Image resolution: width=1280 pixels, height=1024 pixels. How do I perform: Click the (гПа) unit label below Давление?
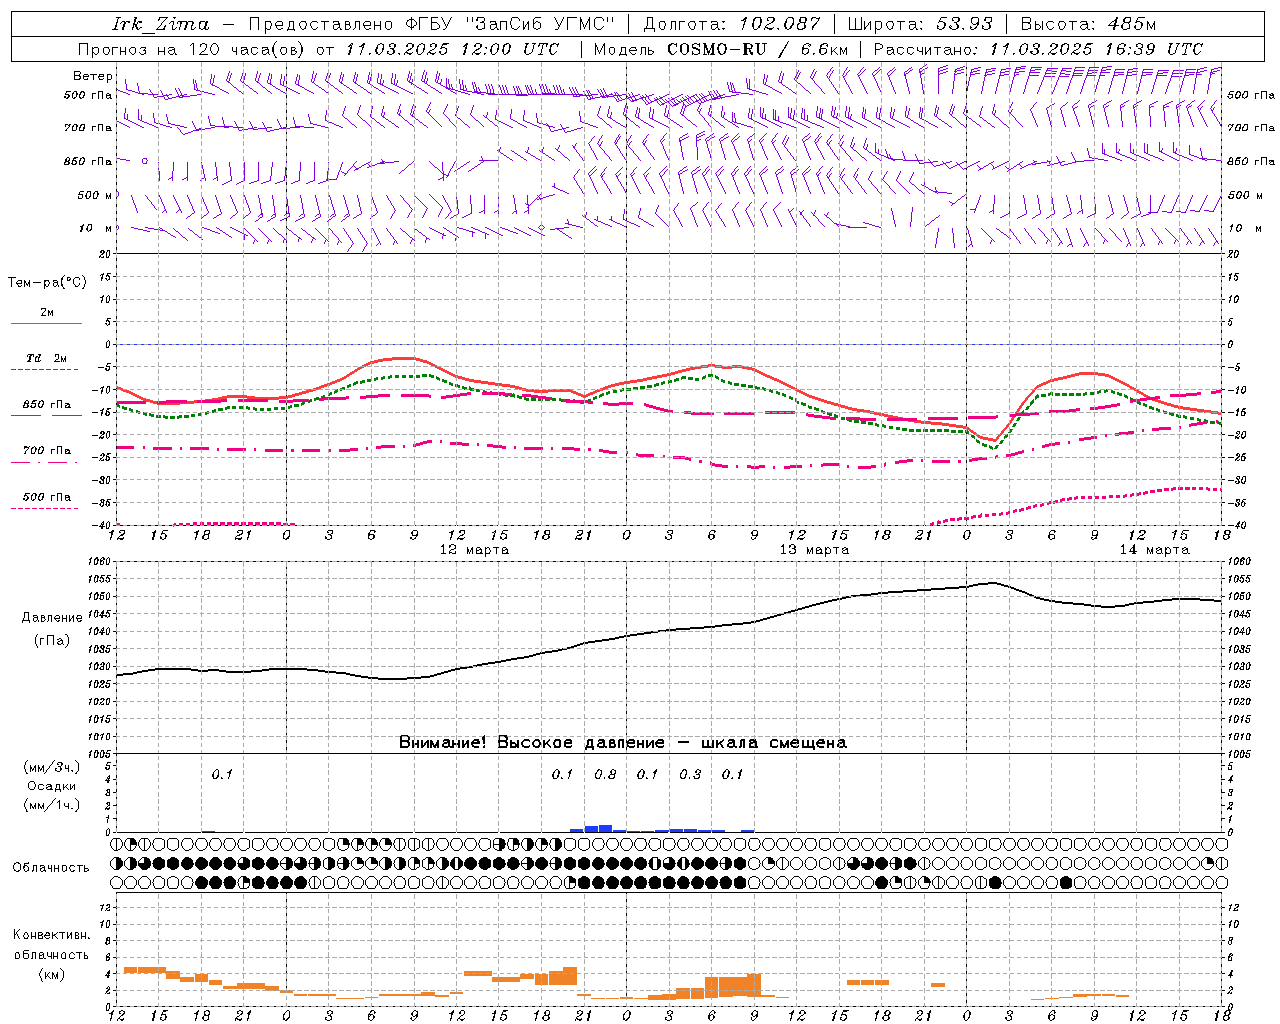click(x=51, y=640)
